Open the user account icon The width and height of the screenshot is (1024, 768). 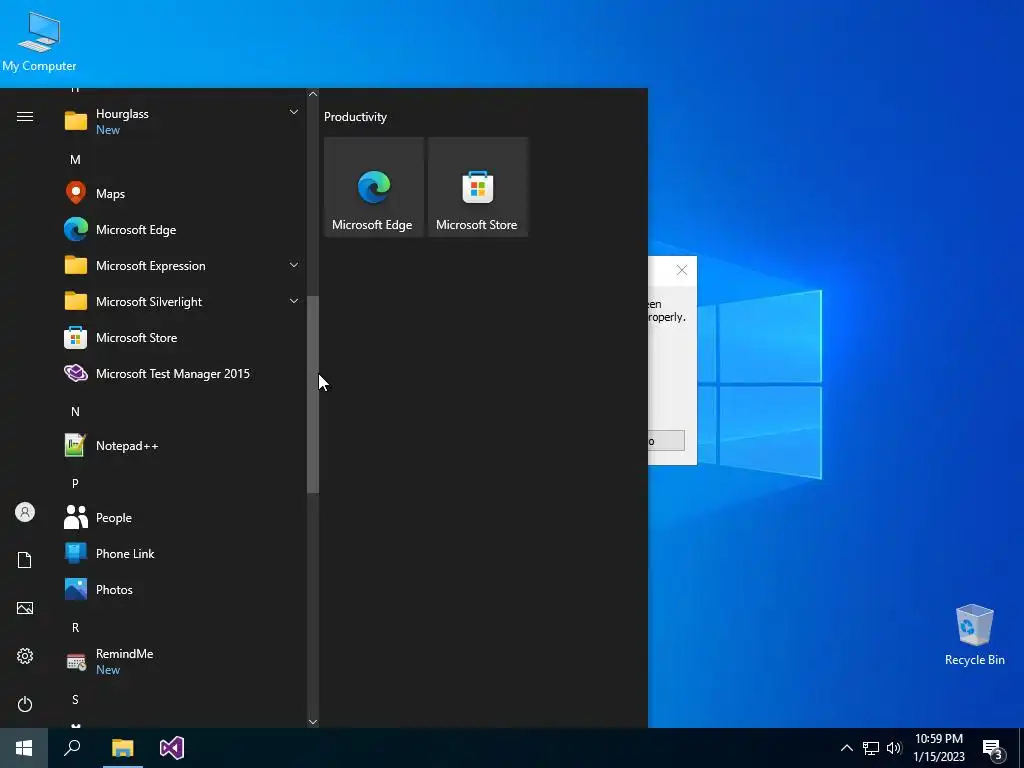coord(25,512)
